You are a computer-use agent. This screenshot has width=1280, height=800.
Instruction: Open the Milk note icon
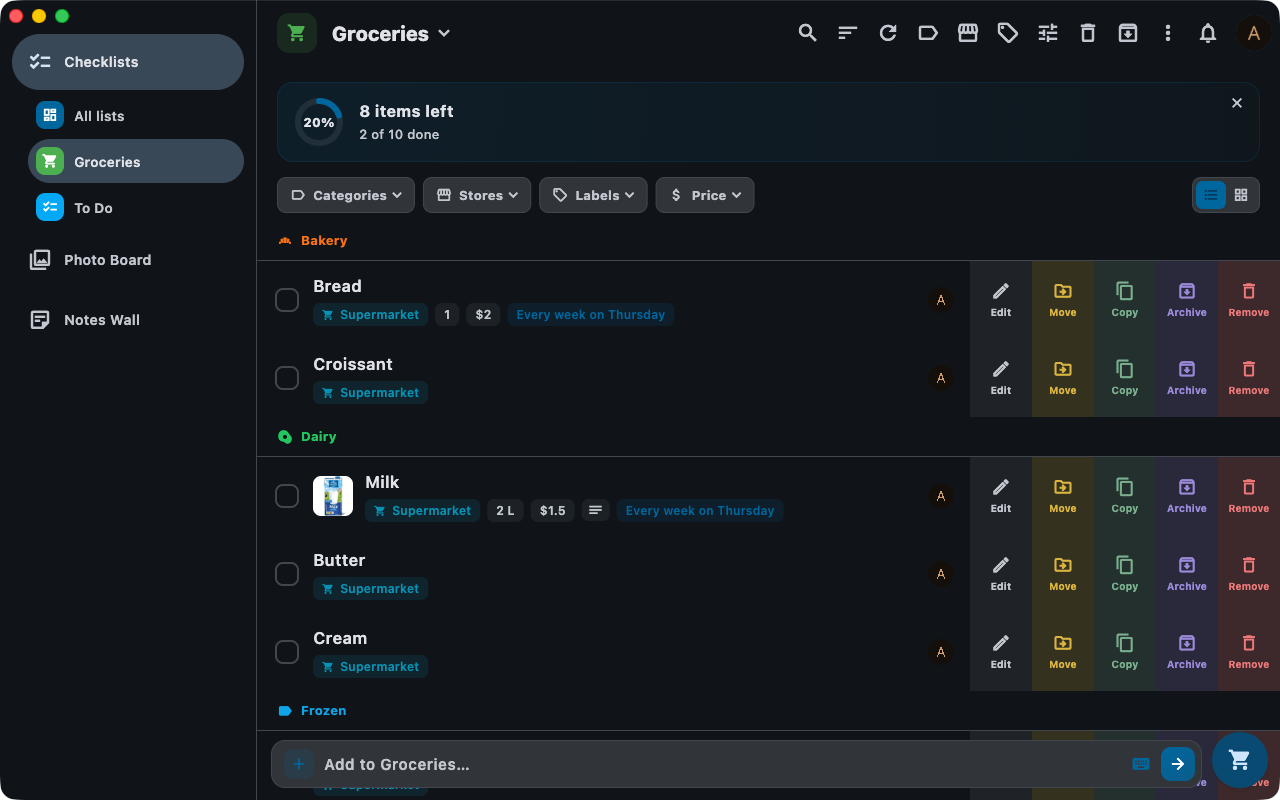[x=595, y=511]
